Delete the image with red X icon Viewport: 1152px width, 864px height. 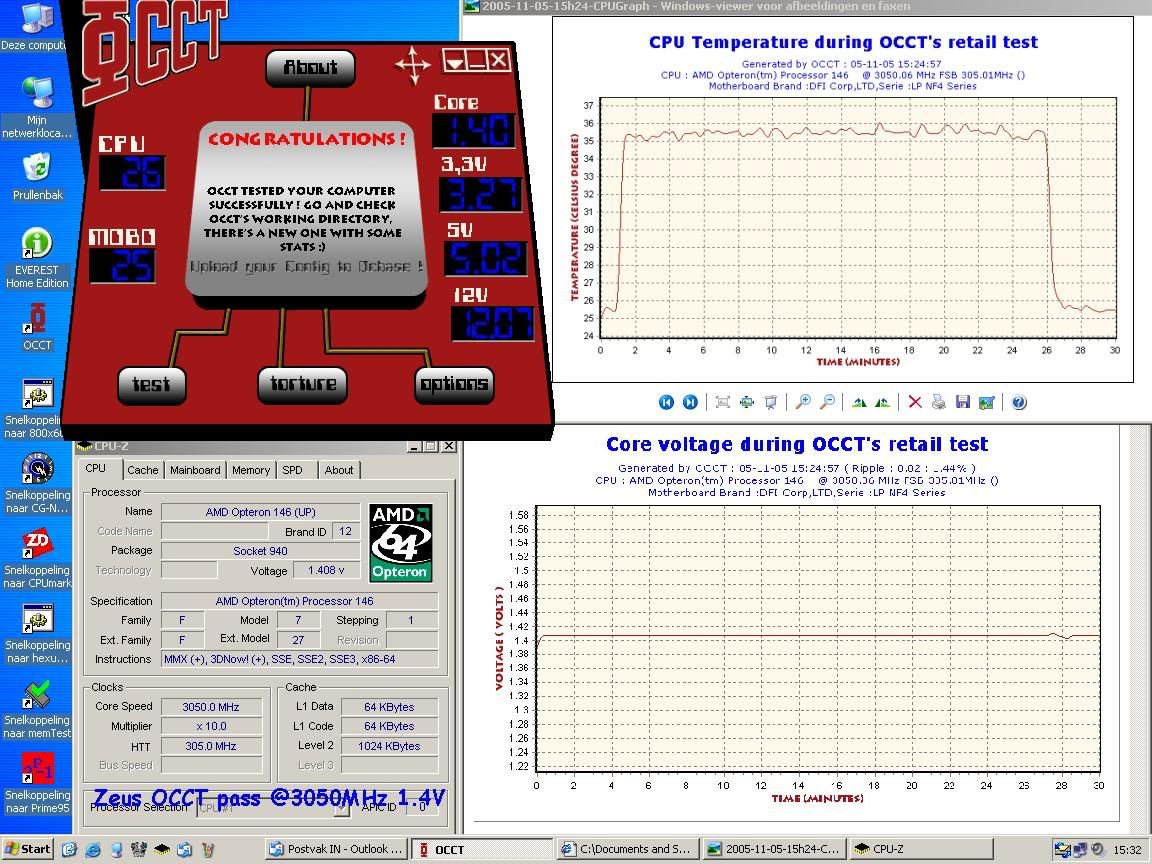(x=915, y=402)
